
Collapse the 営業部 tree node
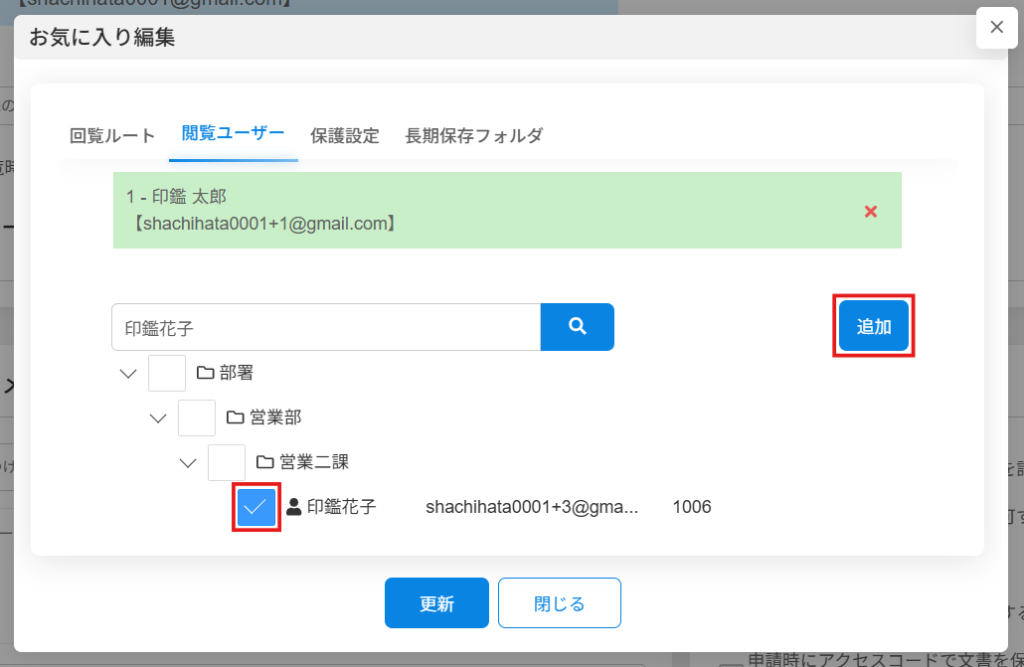158,417
